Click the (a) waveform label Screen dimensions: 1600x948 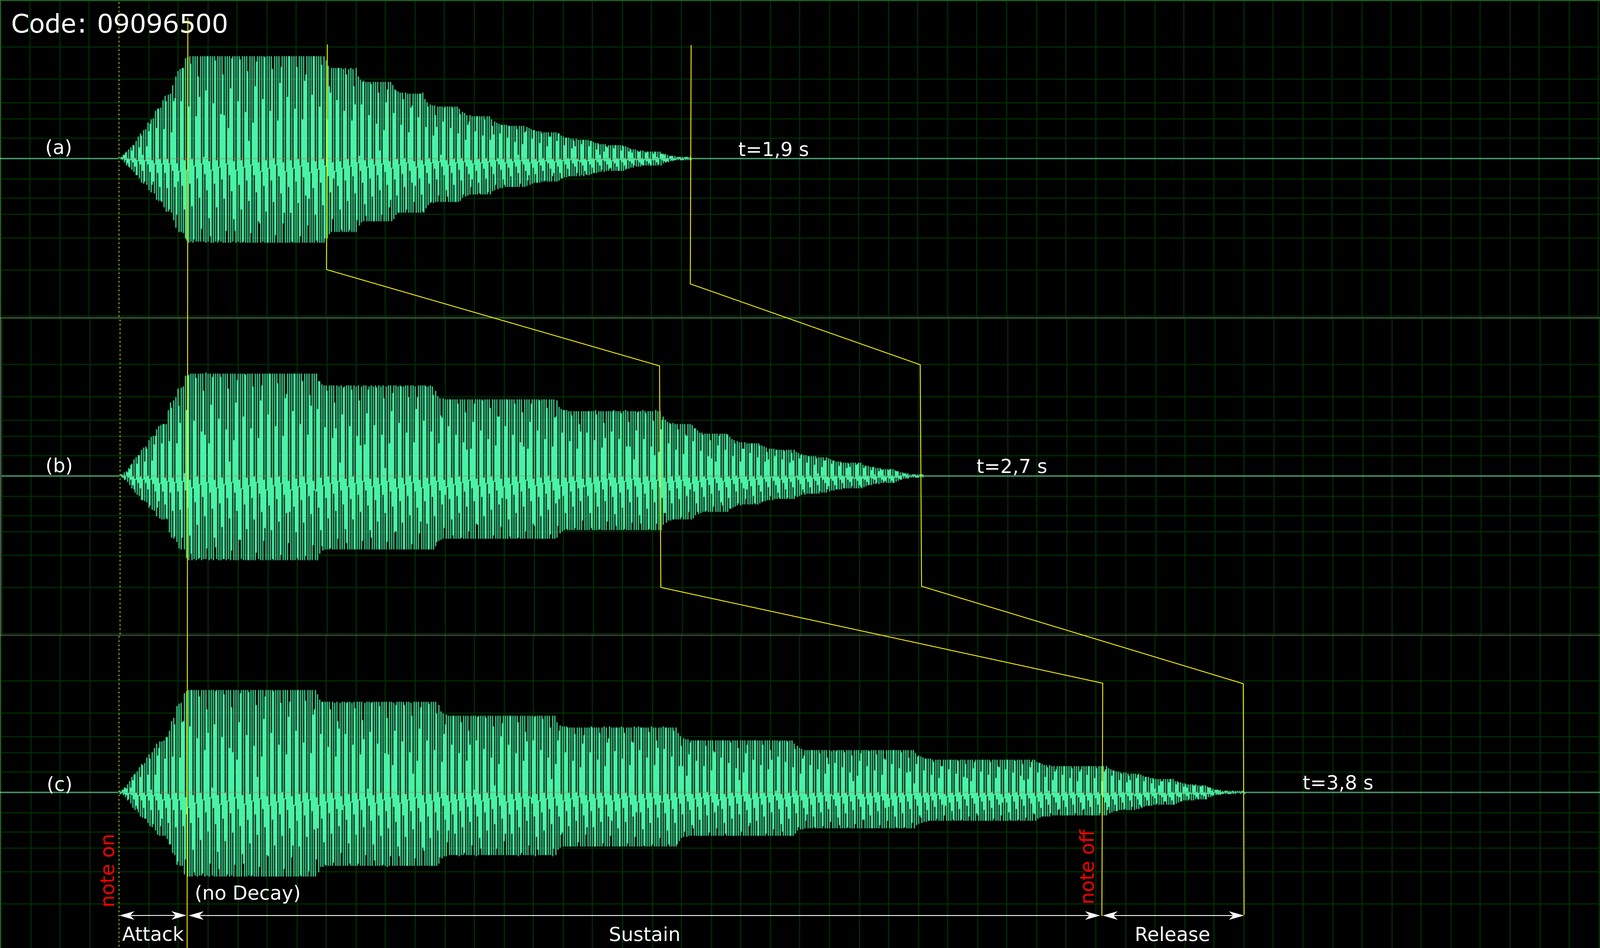[59, 148]
